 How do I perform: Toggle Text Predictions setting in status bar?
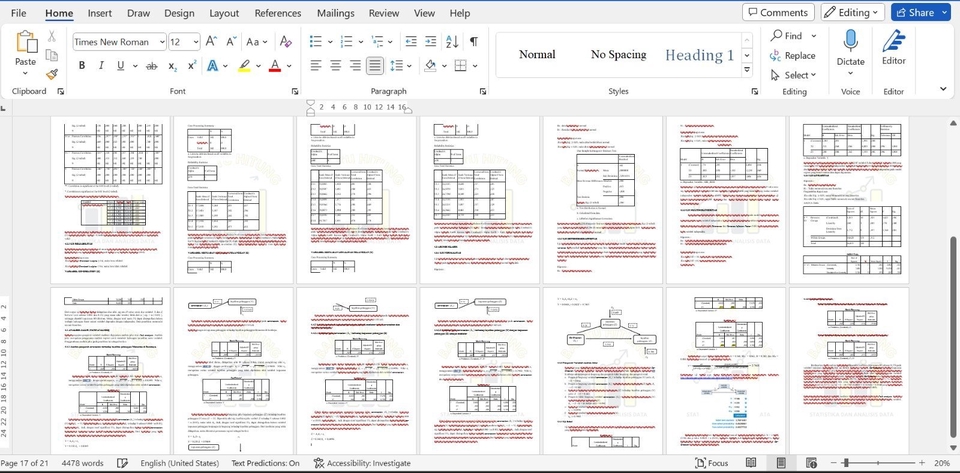tap(265, 463)
